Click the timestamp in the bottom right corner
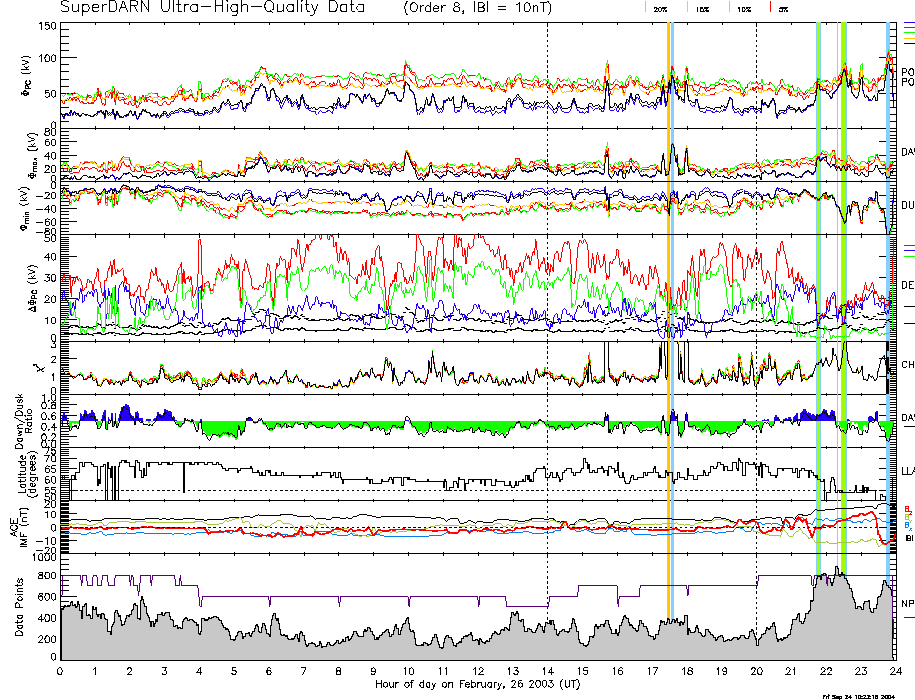Screen dimensions: 915x700 point(864,695)
